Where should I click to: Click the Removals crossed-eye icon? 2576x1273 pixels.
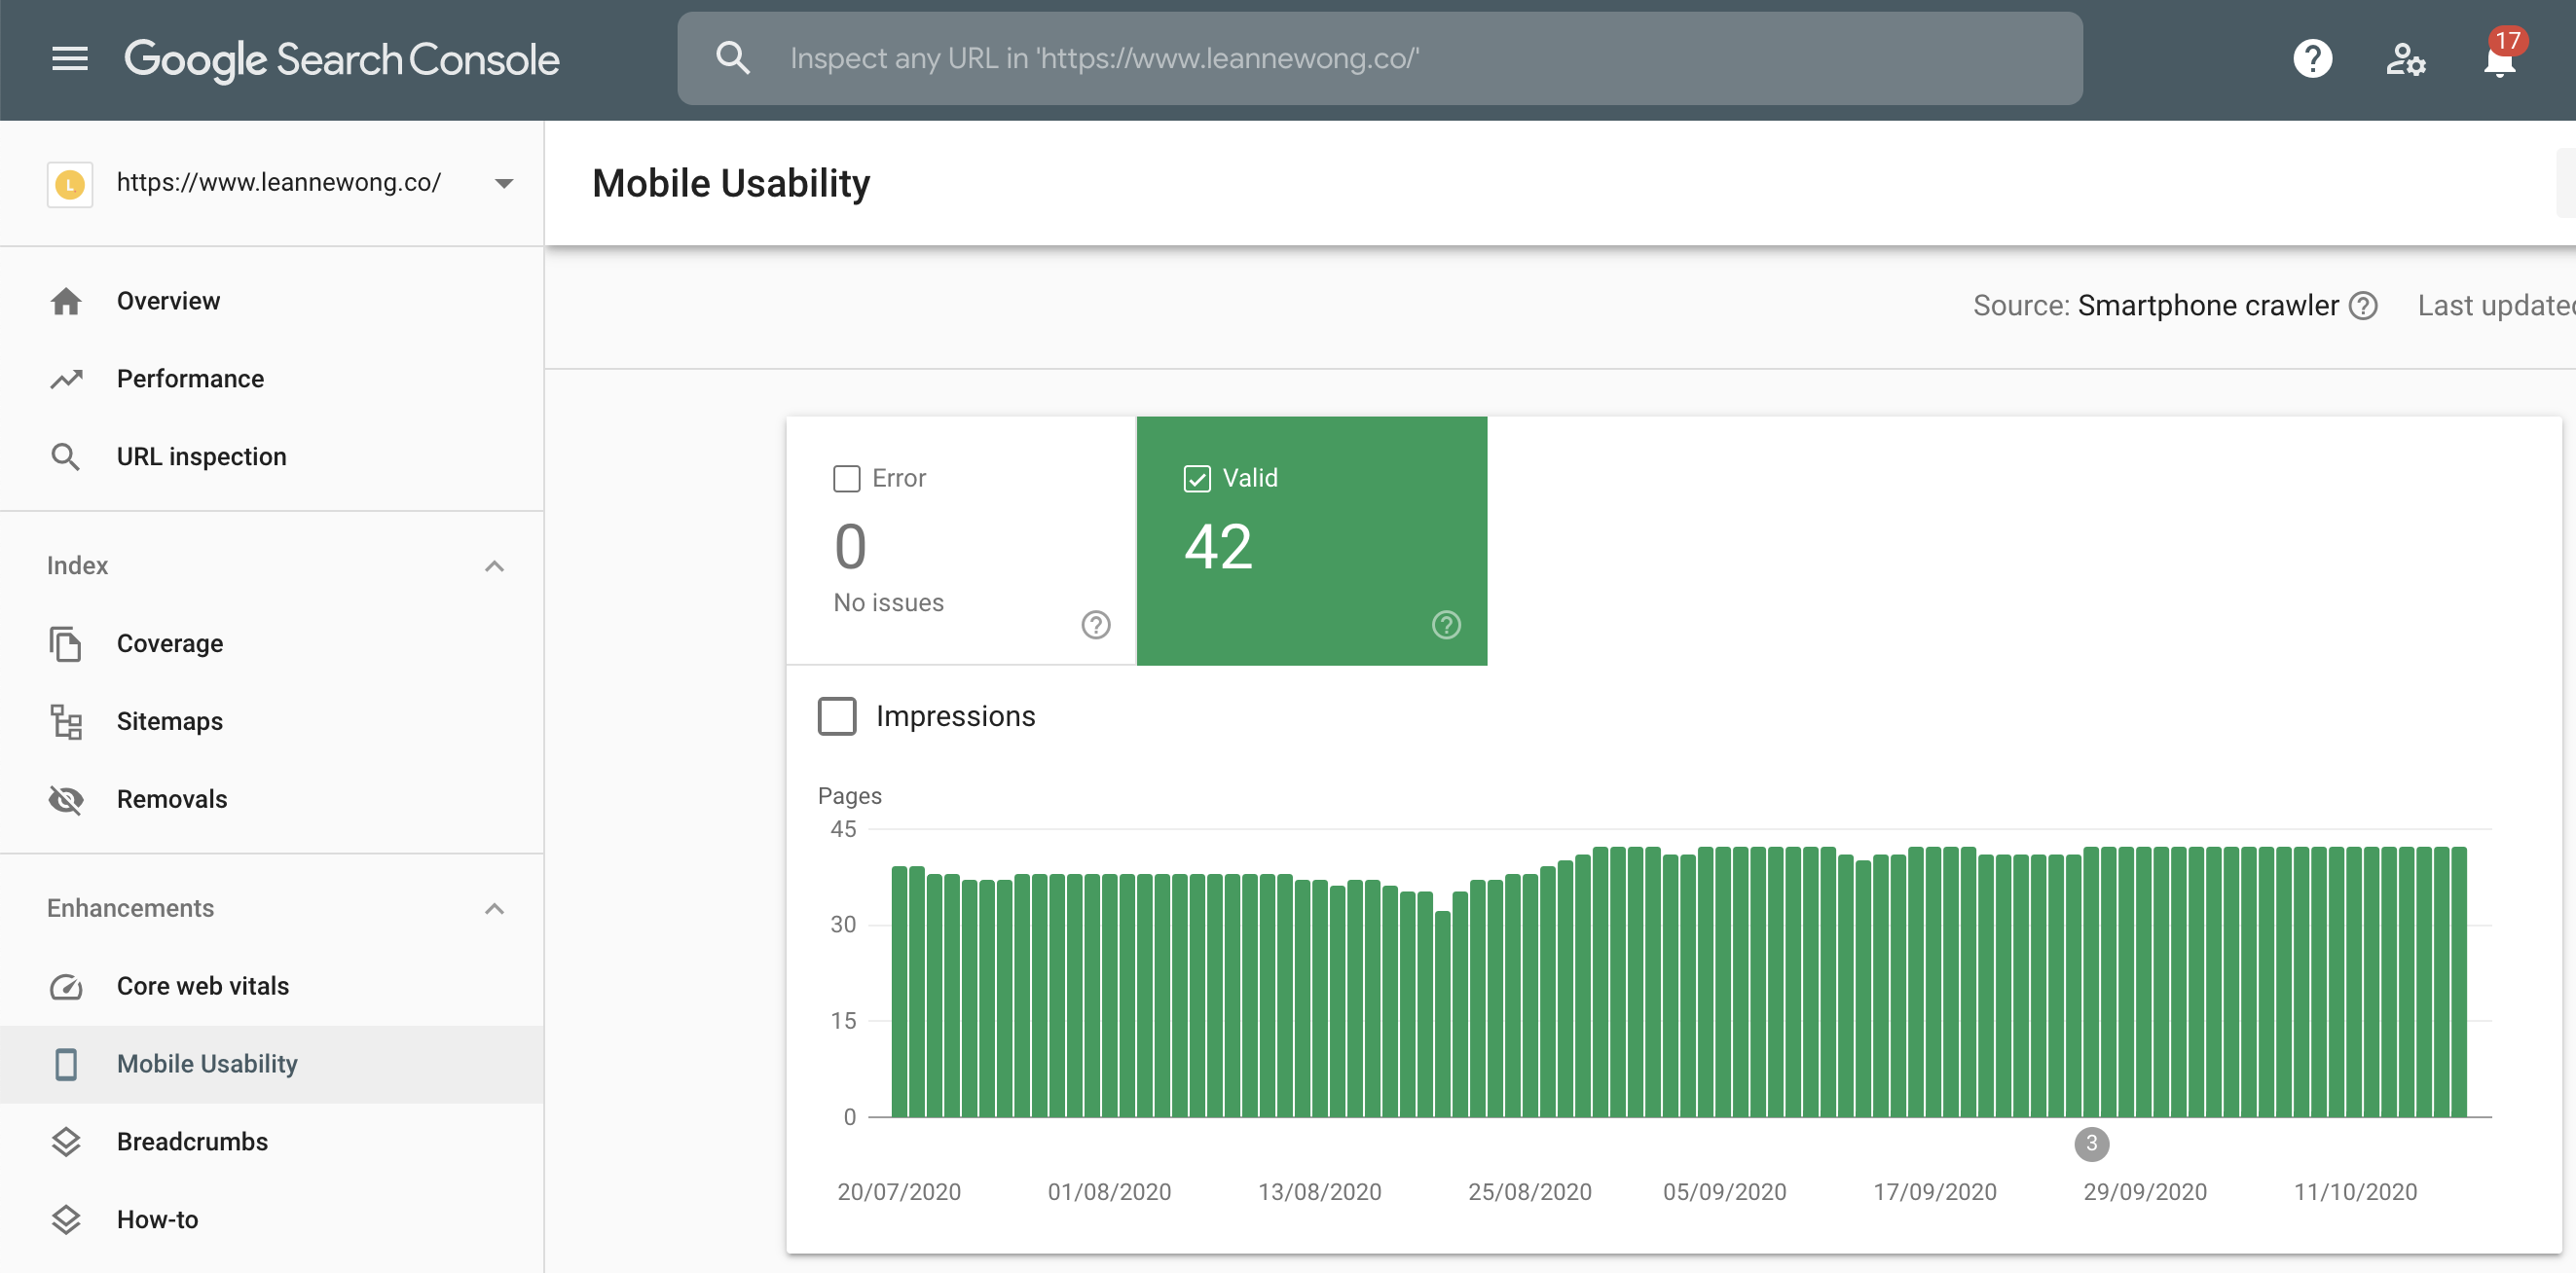tap(66, 800)
